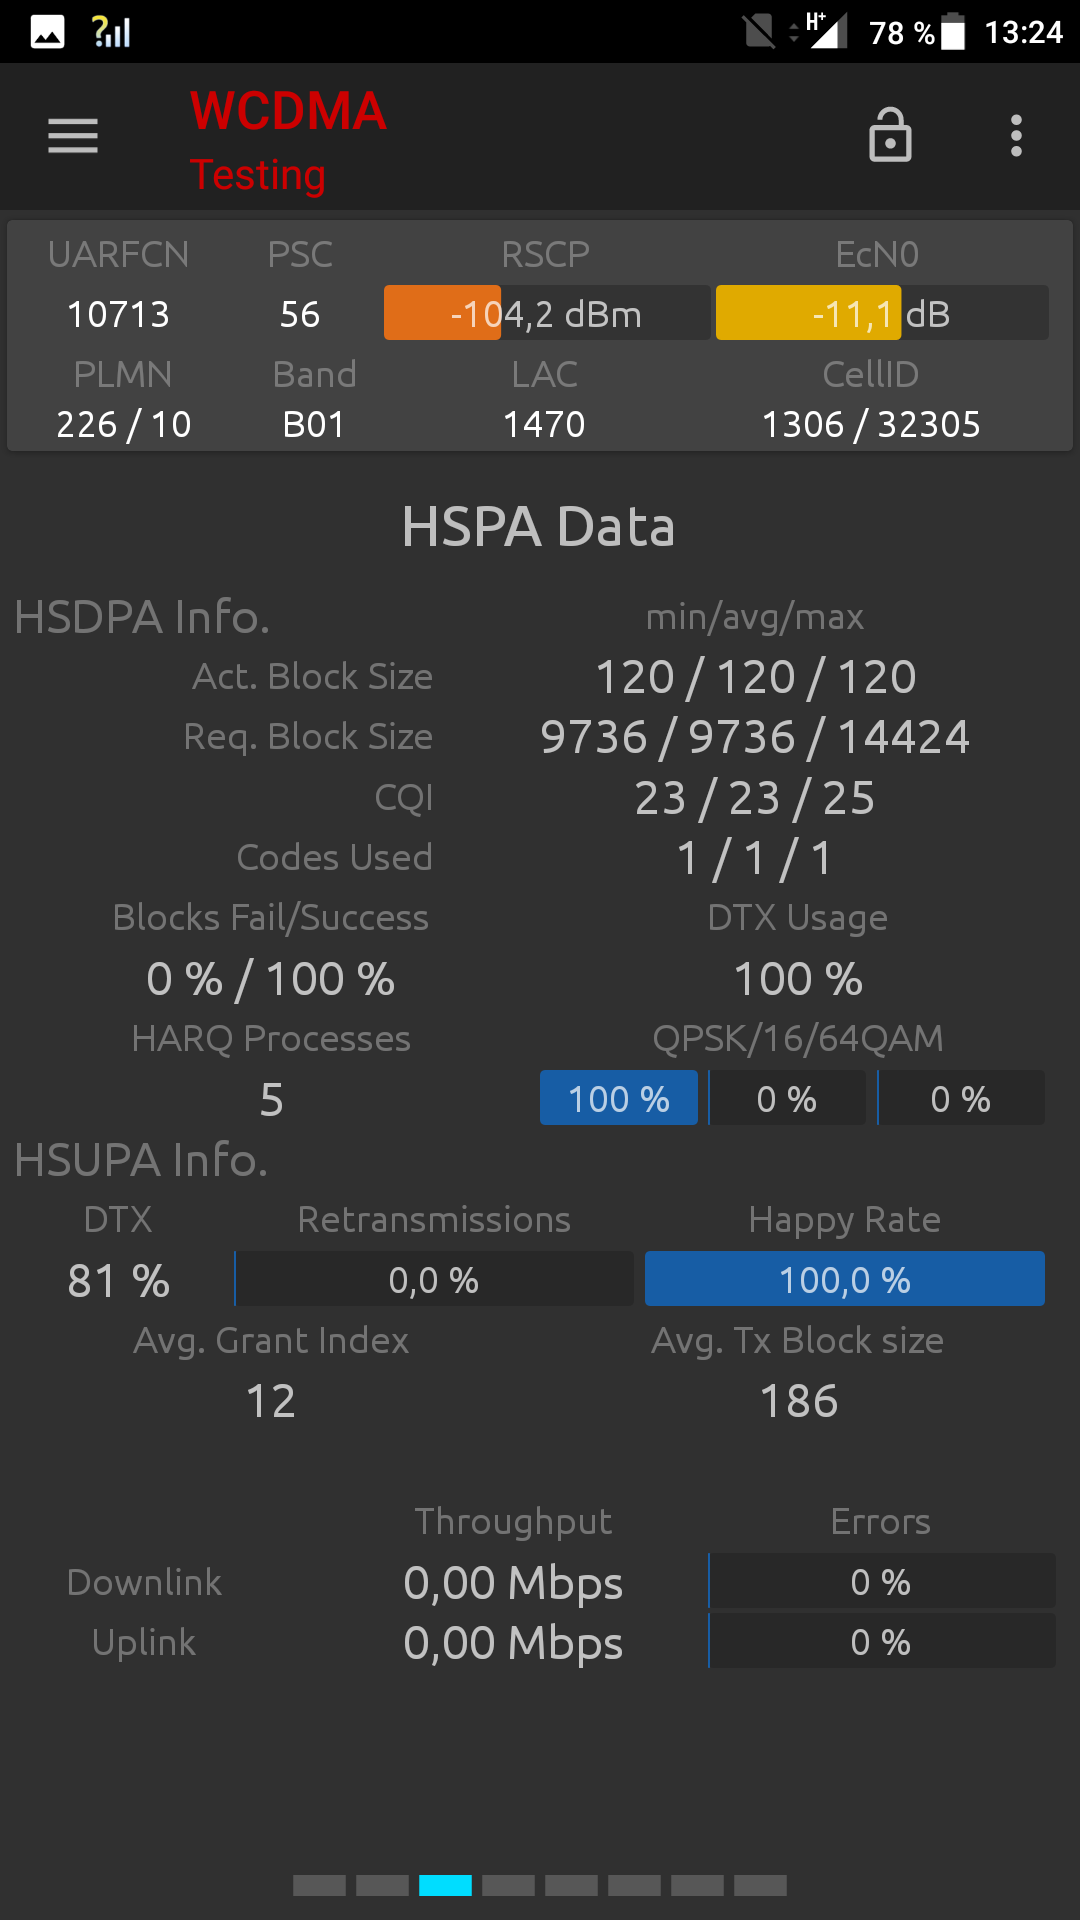Jump to the last page indicator
Viewport: 1080px width, 1920px height.
[760, 1885]
